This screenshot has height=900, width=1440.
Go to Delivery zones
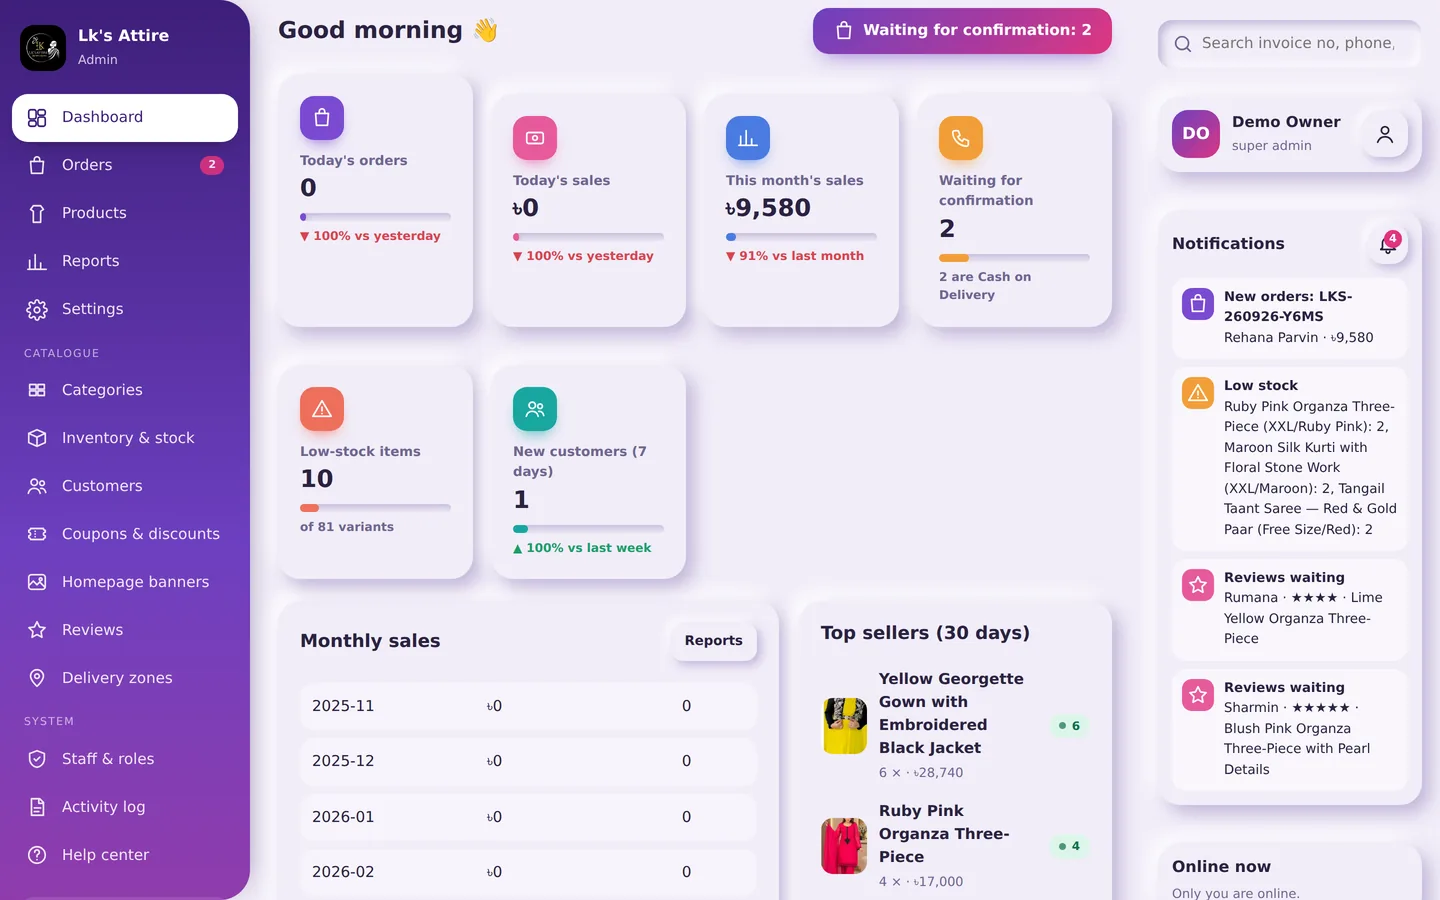[x=125, y=679]
